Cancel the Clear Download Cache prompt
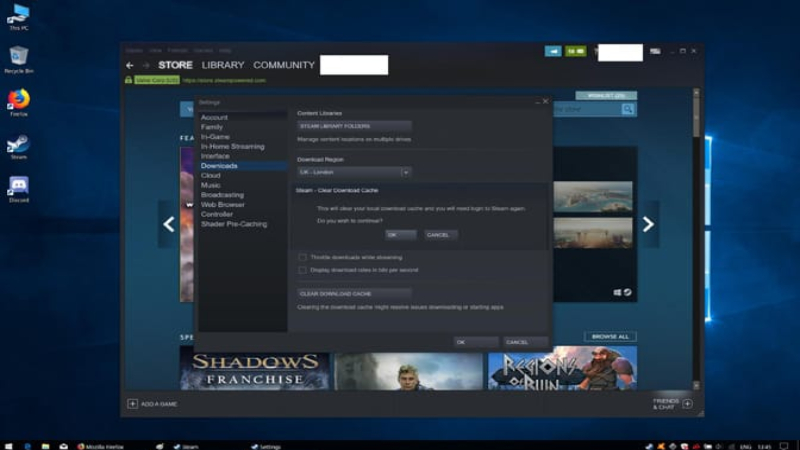 click(440, 235)
